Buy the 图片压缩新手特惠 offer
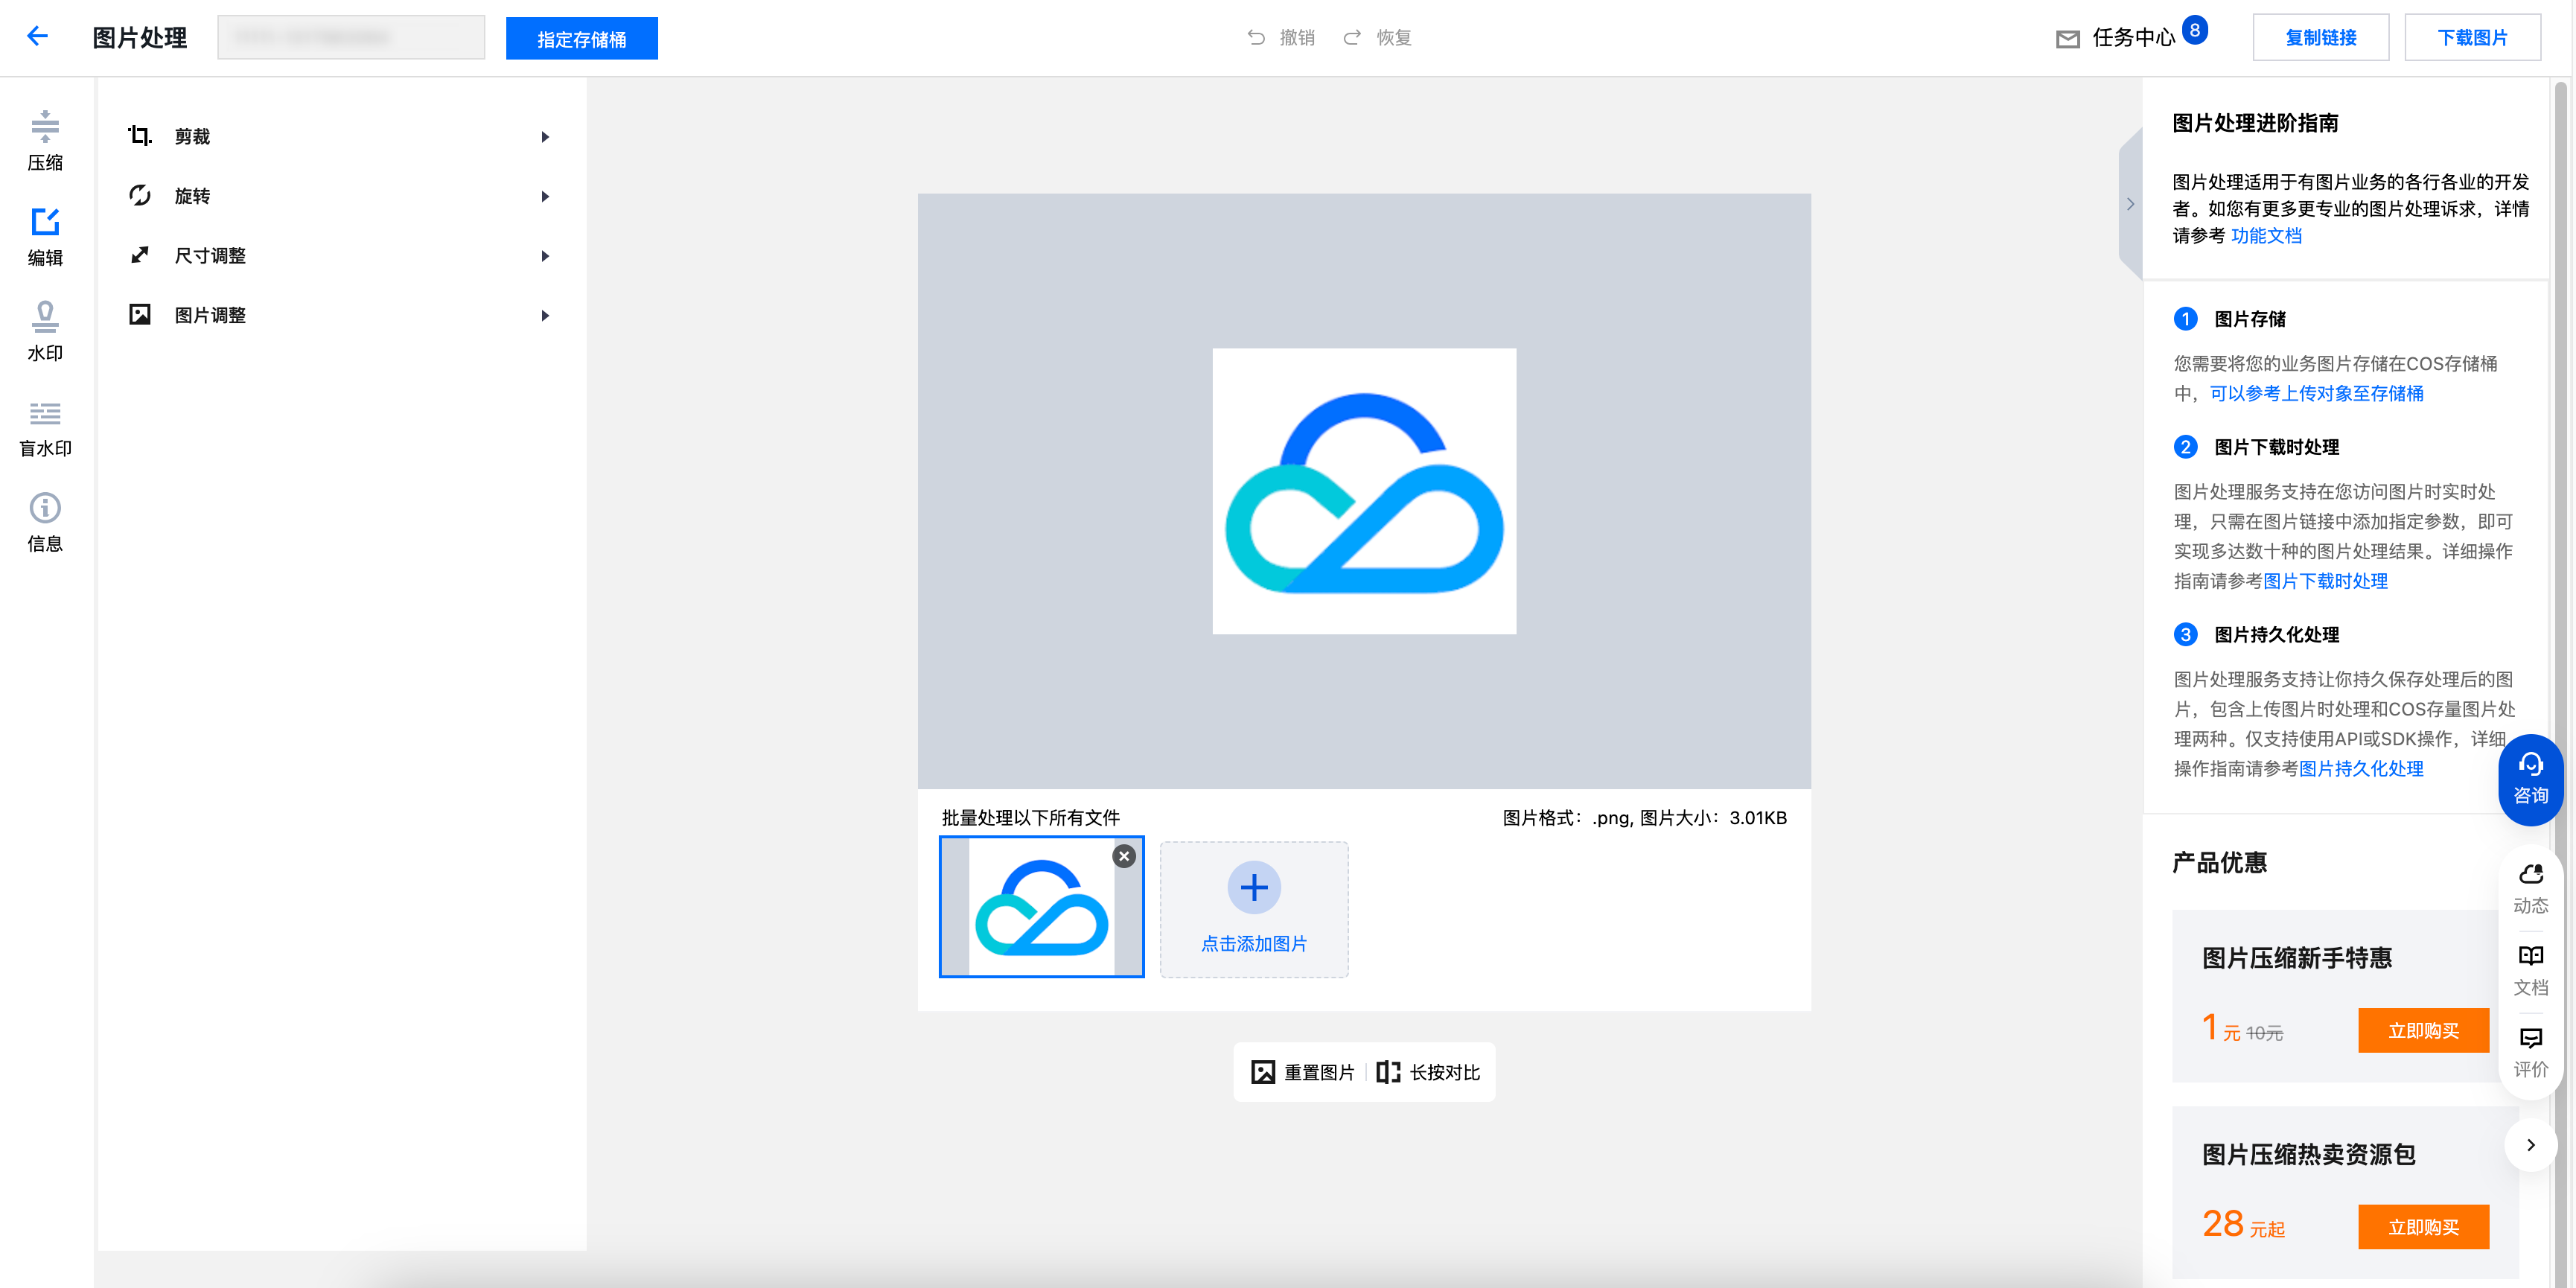 click(x=2424, y=1030)
